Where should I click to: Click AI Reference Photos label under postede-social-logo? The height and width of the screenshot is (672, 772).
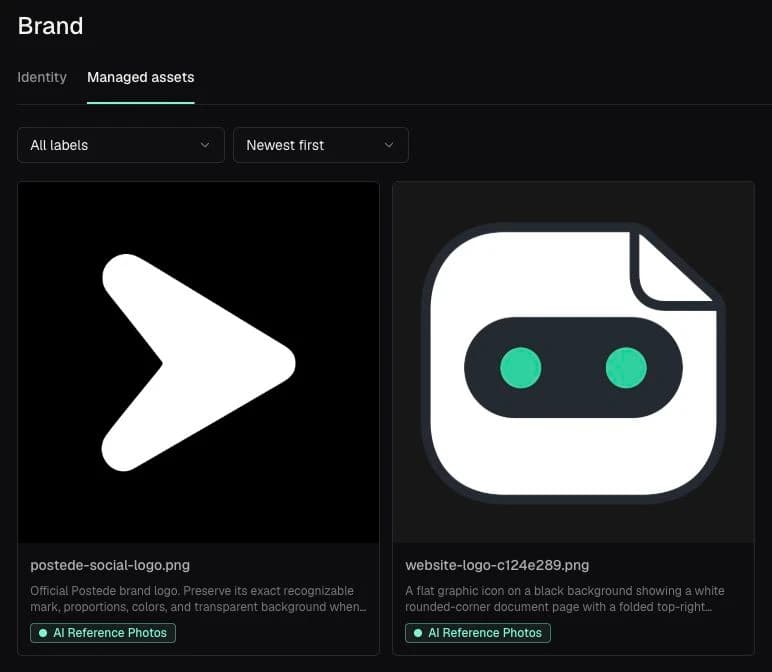103,633
